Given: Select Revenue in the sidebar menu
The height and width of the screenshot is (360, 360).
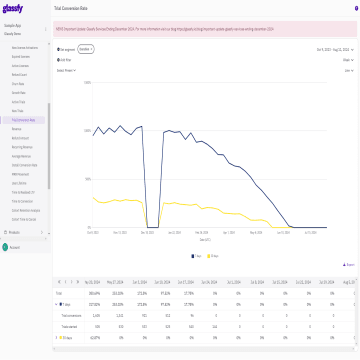Looking at the screenshot, I should [16, 129].
